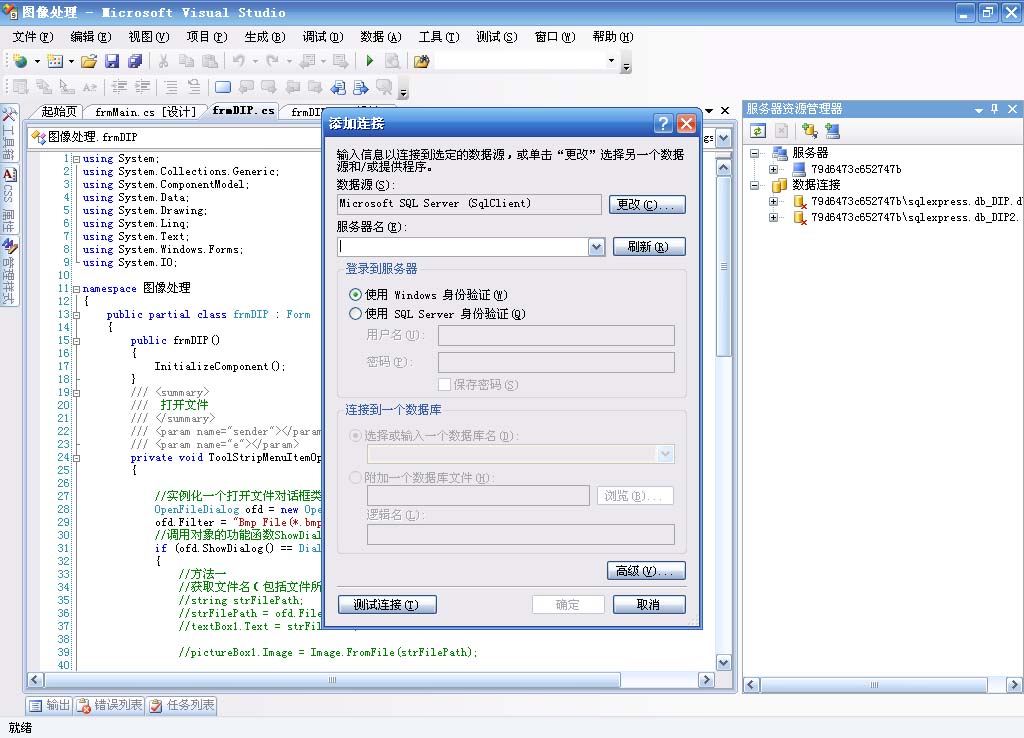Click the 测试连接 button
The image size is (1024, 738).
(x=387, y=605)
